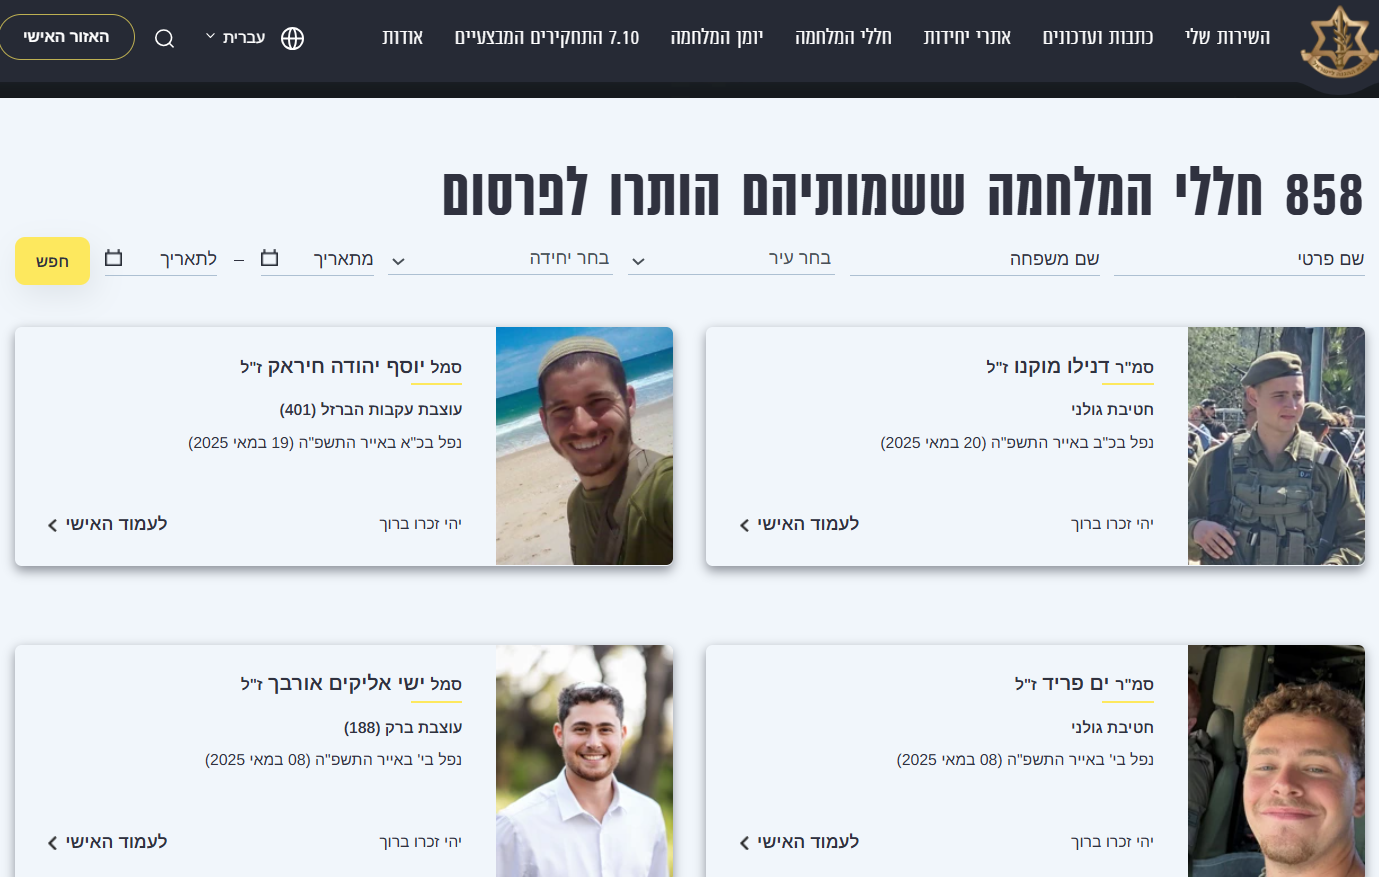Open the search magnifier icon

165,39
